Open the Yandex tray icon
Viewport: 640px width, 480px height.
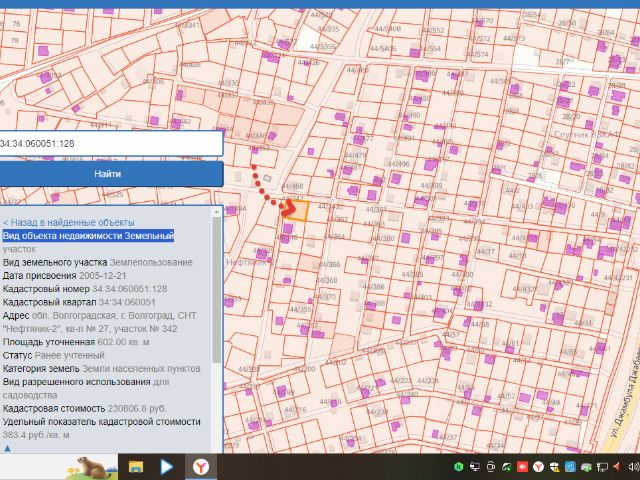coord(539,466)
